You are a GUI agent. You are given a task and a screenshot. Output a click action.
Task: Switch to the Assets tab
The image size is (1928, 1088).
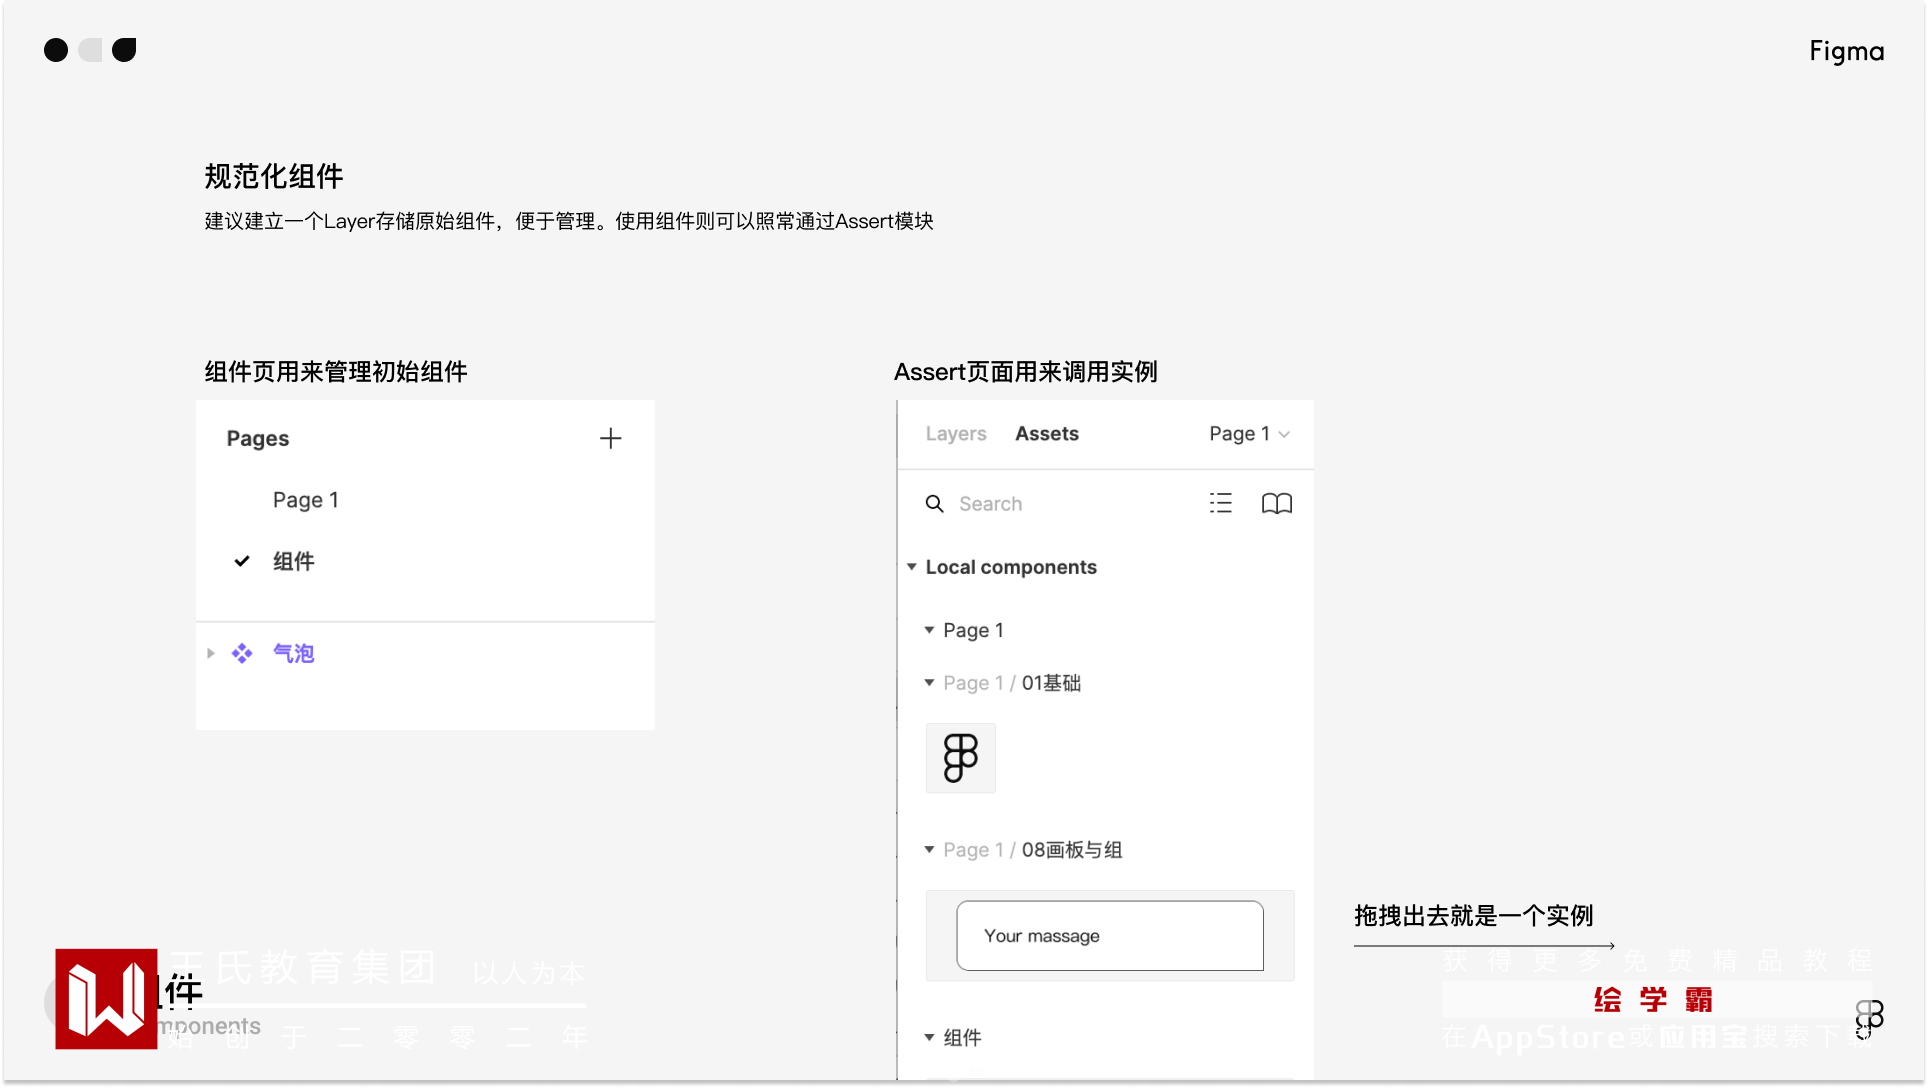1046,434
